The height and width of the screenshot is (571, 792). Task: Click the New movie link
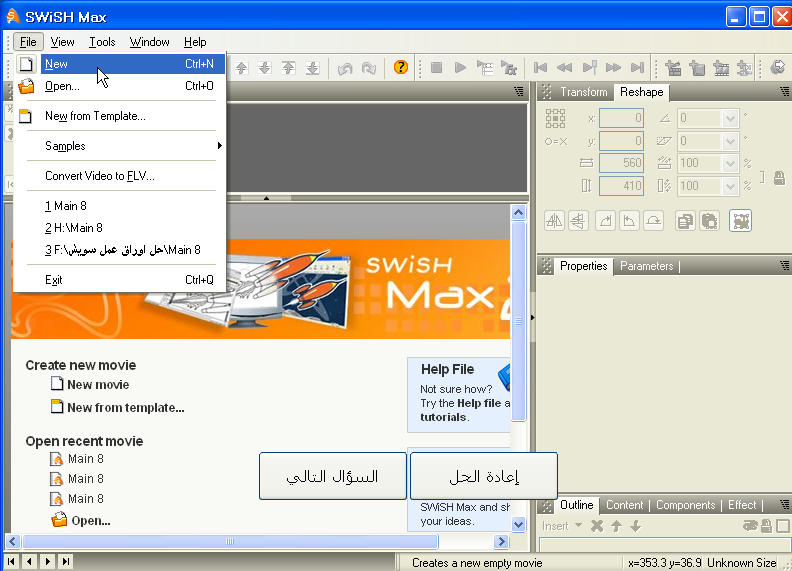[x=97, y=385]
